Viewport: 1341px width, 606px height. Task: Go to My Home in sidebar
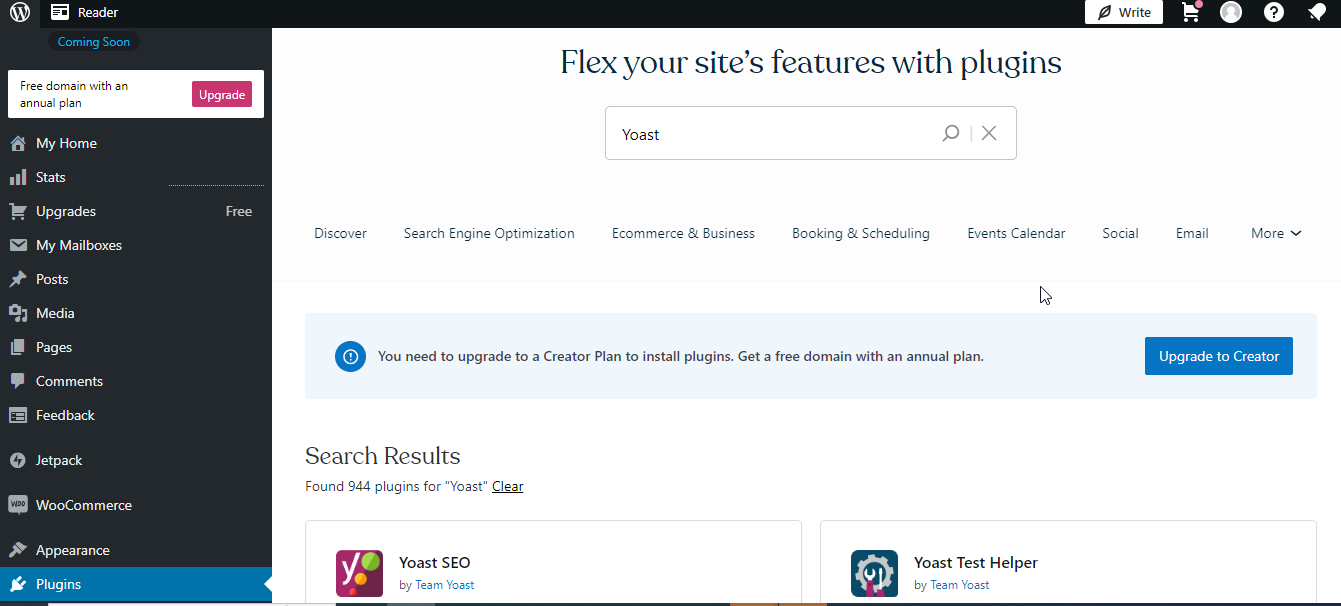pos(136,143)
